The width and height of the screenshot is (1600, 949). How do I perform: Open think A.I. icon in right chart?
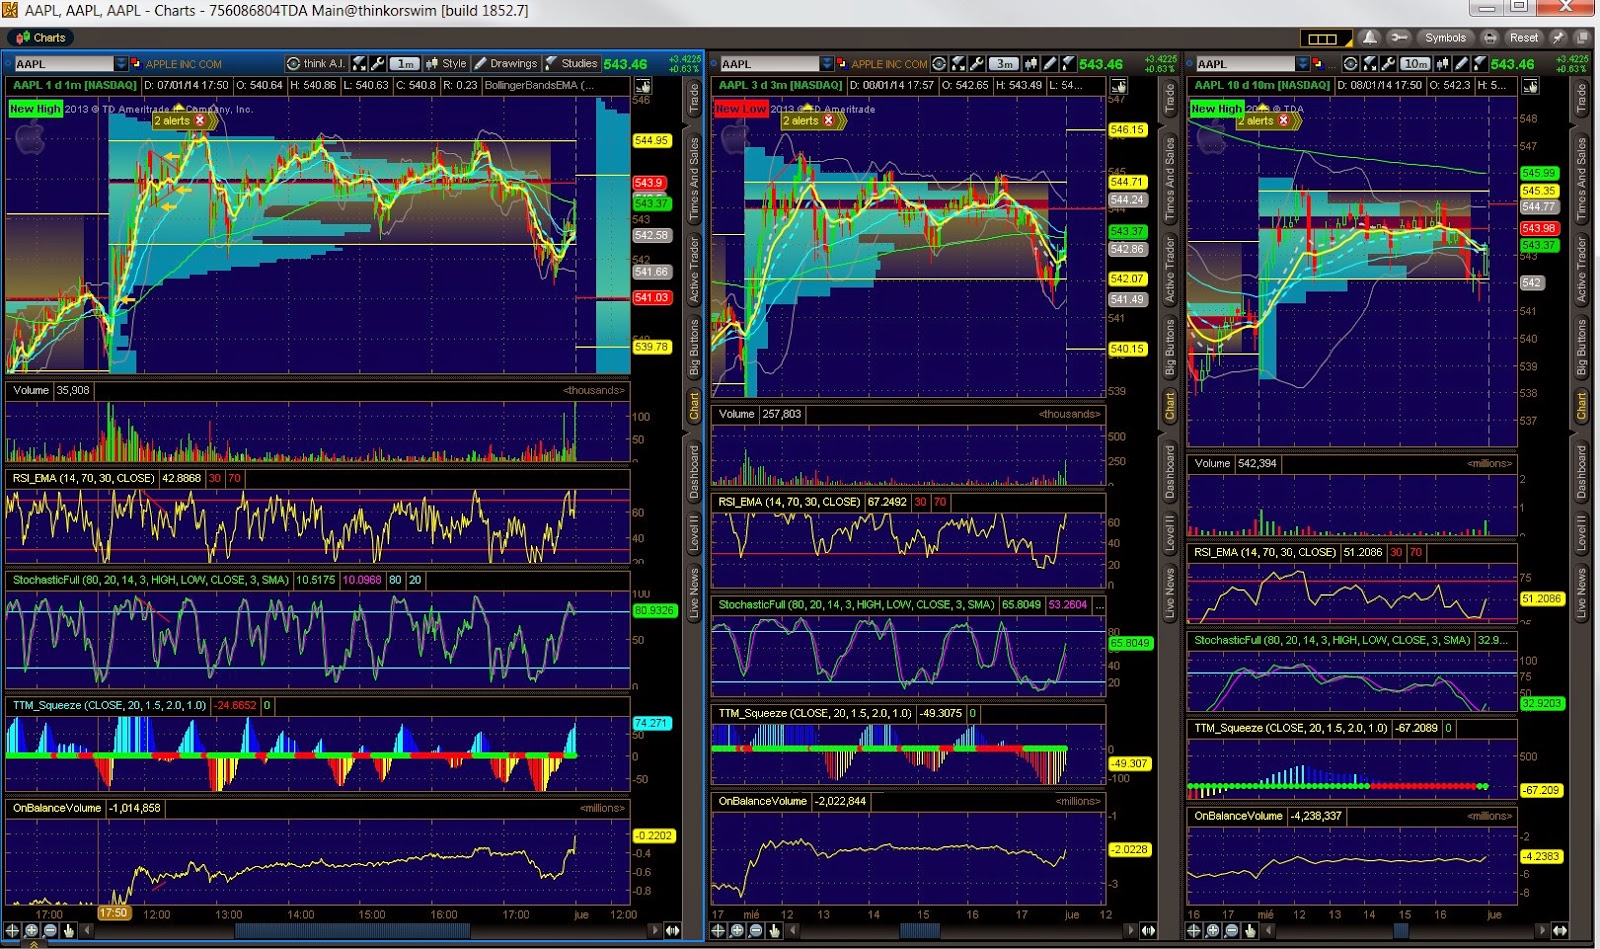(1351, 64)
